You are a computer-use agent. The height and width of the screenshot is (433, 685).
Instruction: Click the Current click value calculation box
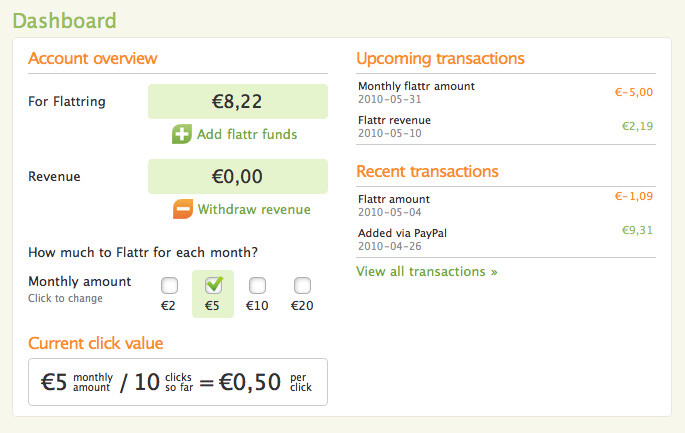[x=178, y=382]
